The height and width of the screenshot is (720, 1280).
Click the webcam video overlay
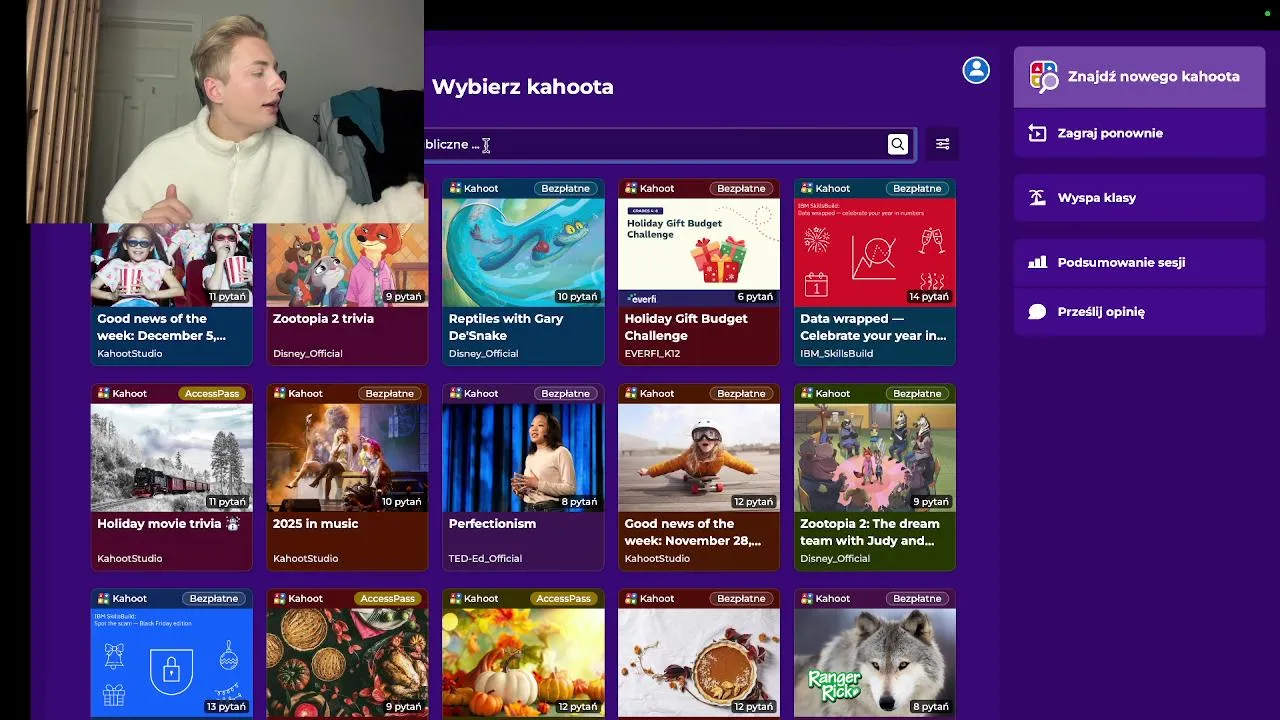point(225,111)
